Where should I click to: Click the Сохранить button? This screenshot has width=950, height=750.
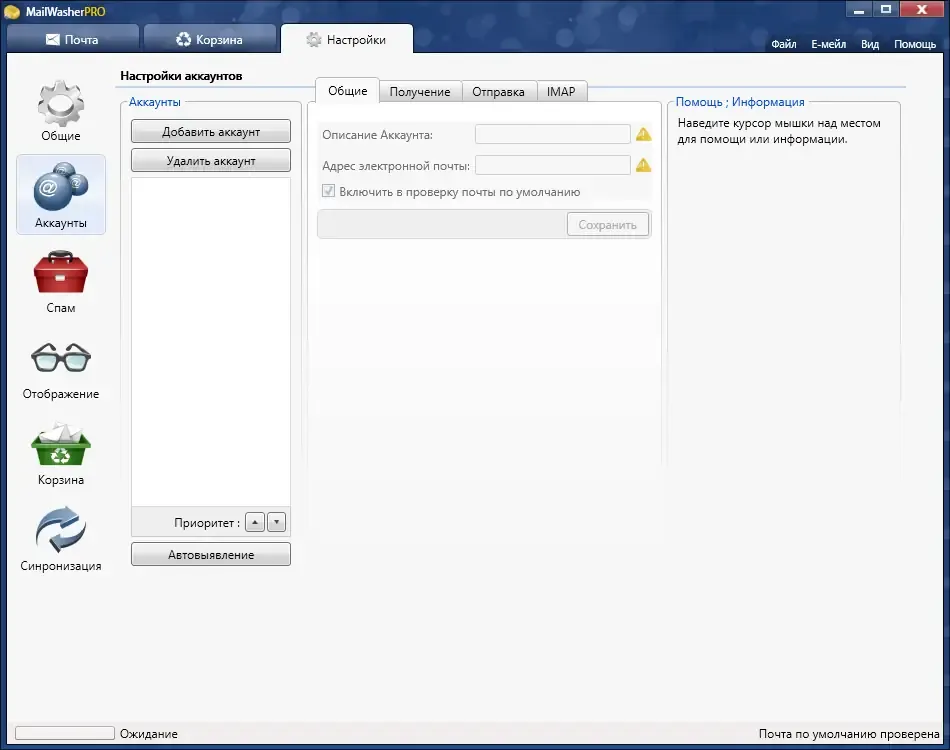coord(608,225)
